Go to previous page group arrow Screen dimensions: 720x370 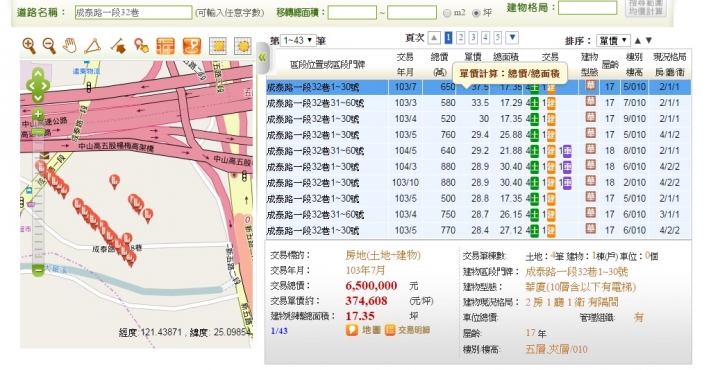pos(434,38)
